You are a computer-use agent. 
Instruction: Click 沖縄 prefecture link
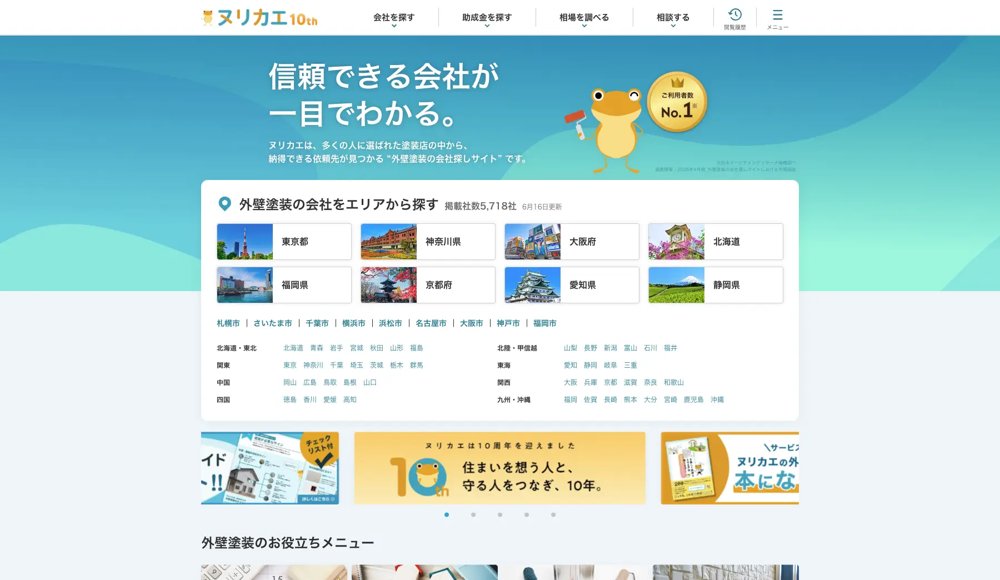coord(717,399)
